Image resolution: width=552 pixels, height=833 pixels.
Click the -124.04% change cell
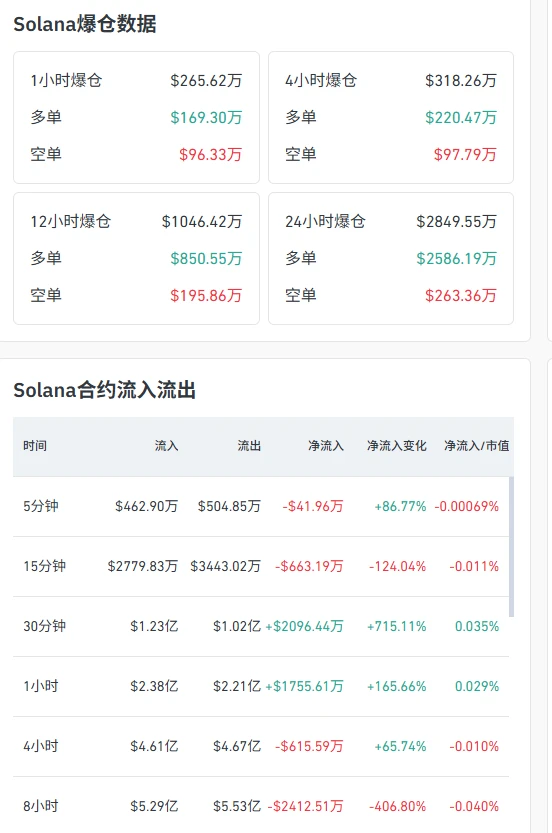pyautogui.click(x=397, y=566)
